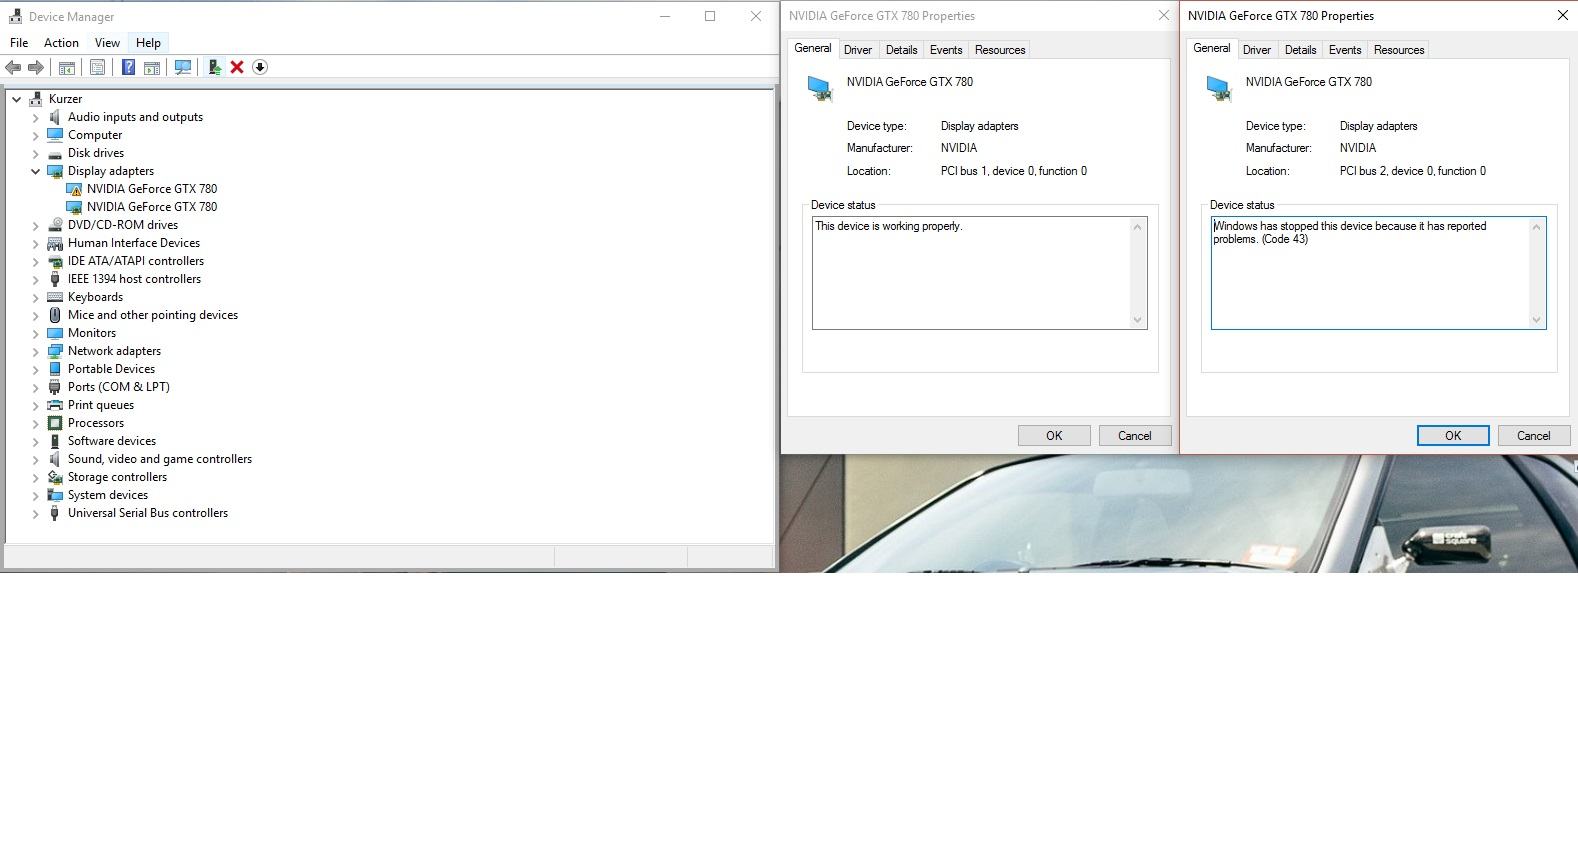Click the blue question-mark Help toolbar icon
Viewport: 1578px width, 864px height.
coord(128,67)
